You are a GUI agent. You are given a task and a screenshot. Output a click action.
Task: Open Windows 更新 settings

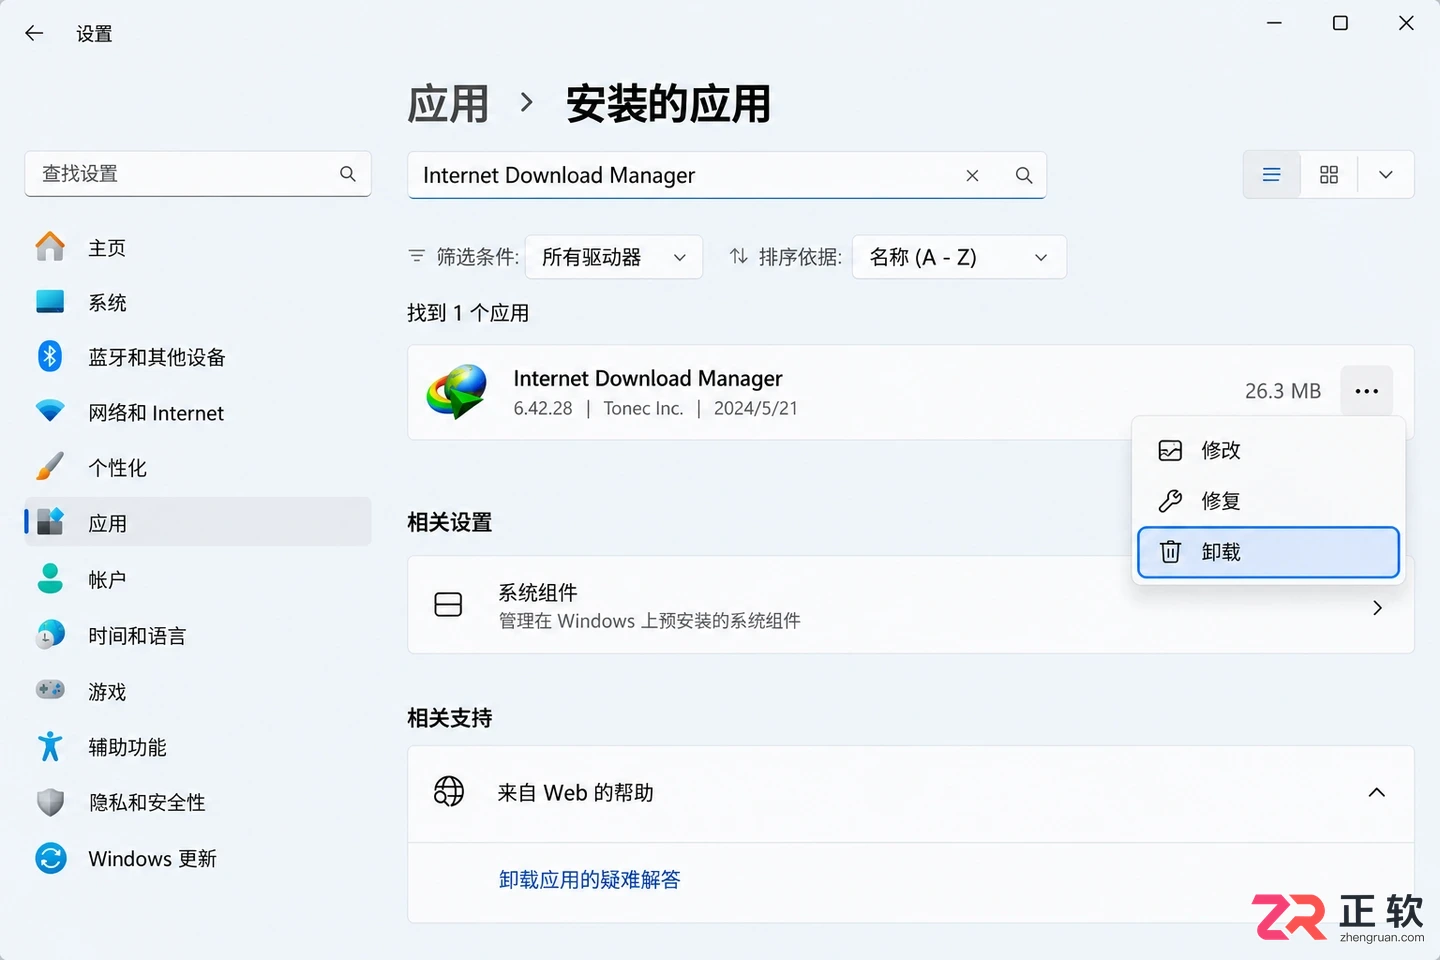[x=198, y=858]
